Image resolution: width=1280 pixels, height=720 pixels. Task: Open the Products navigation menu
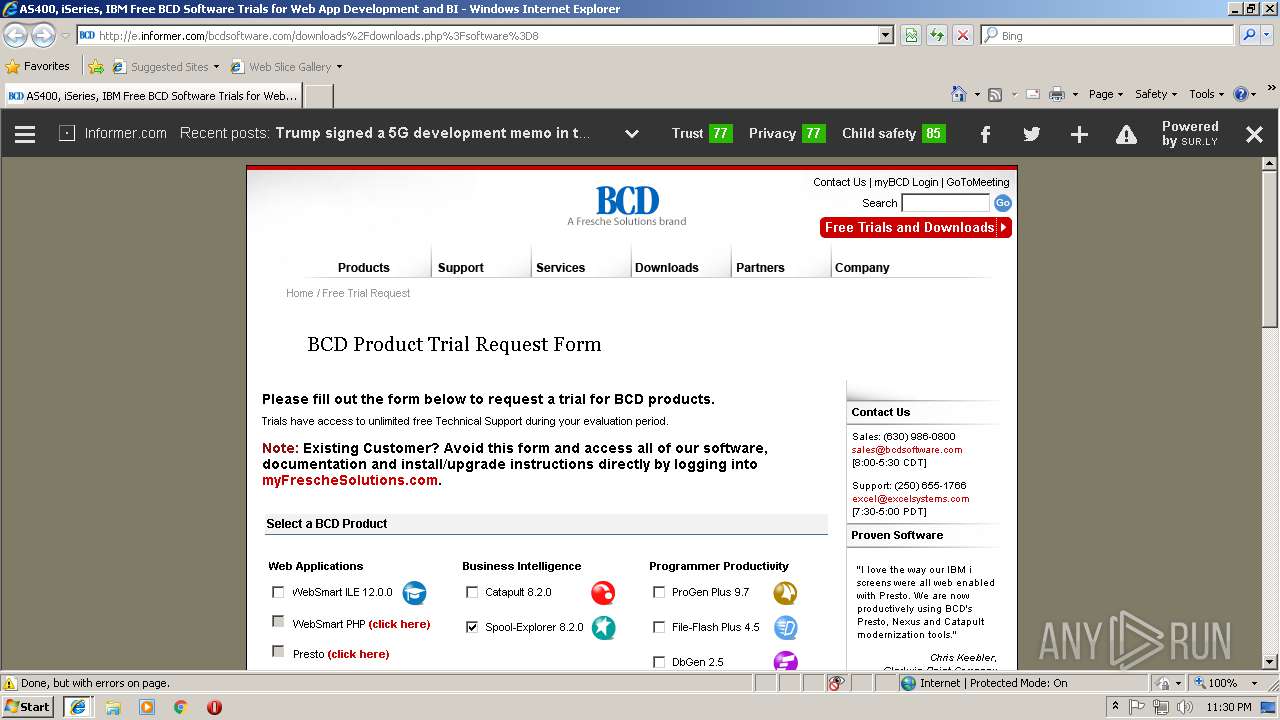coord(363,267)
